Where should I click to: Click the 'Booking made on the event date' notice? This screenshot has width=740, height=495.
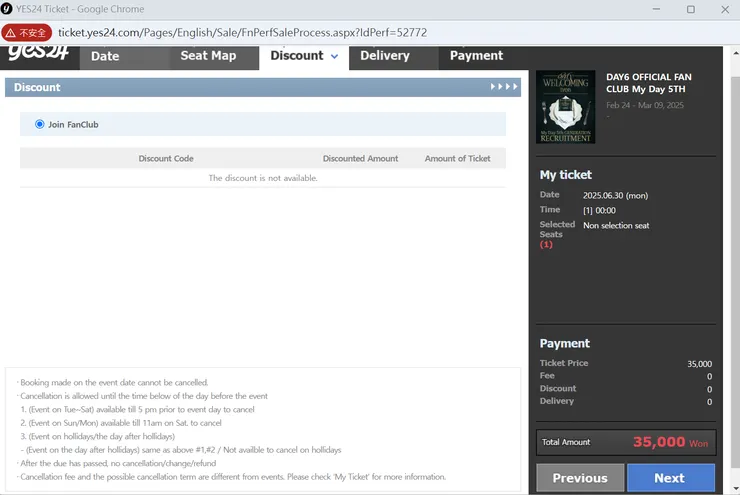tap(113, 383)
